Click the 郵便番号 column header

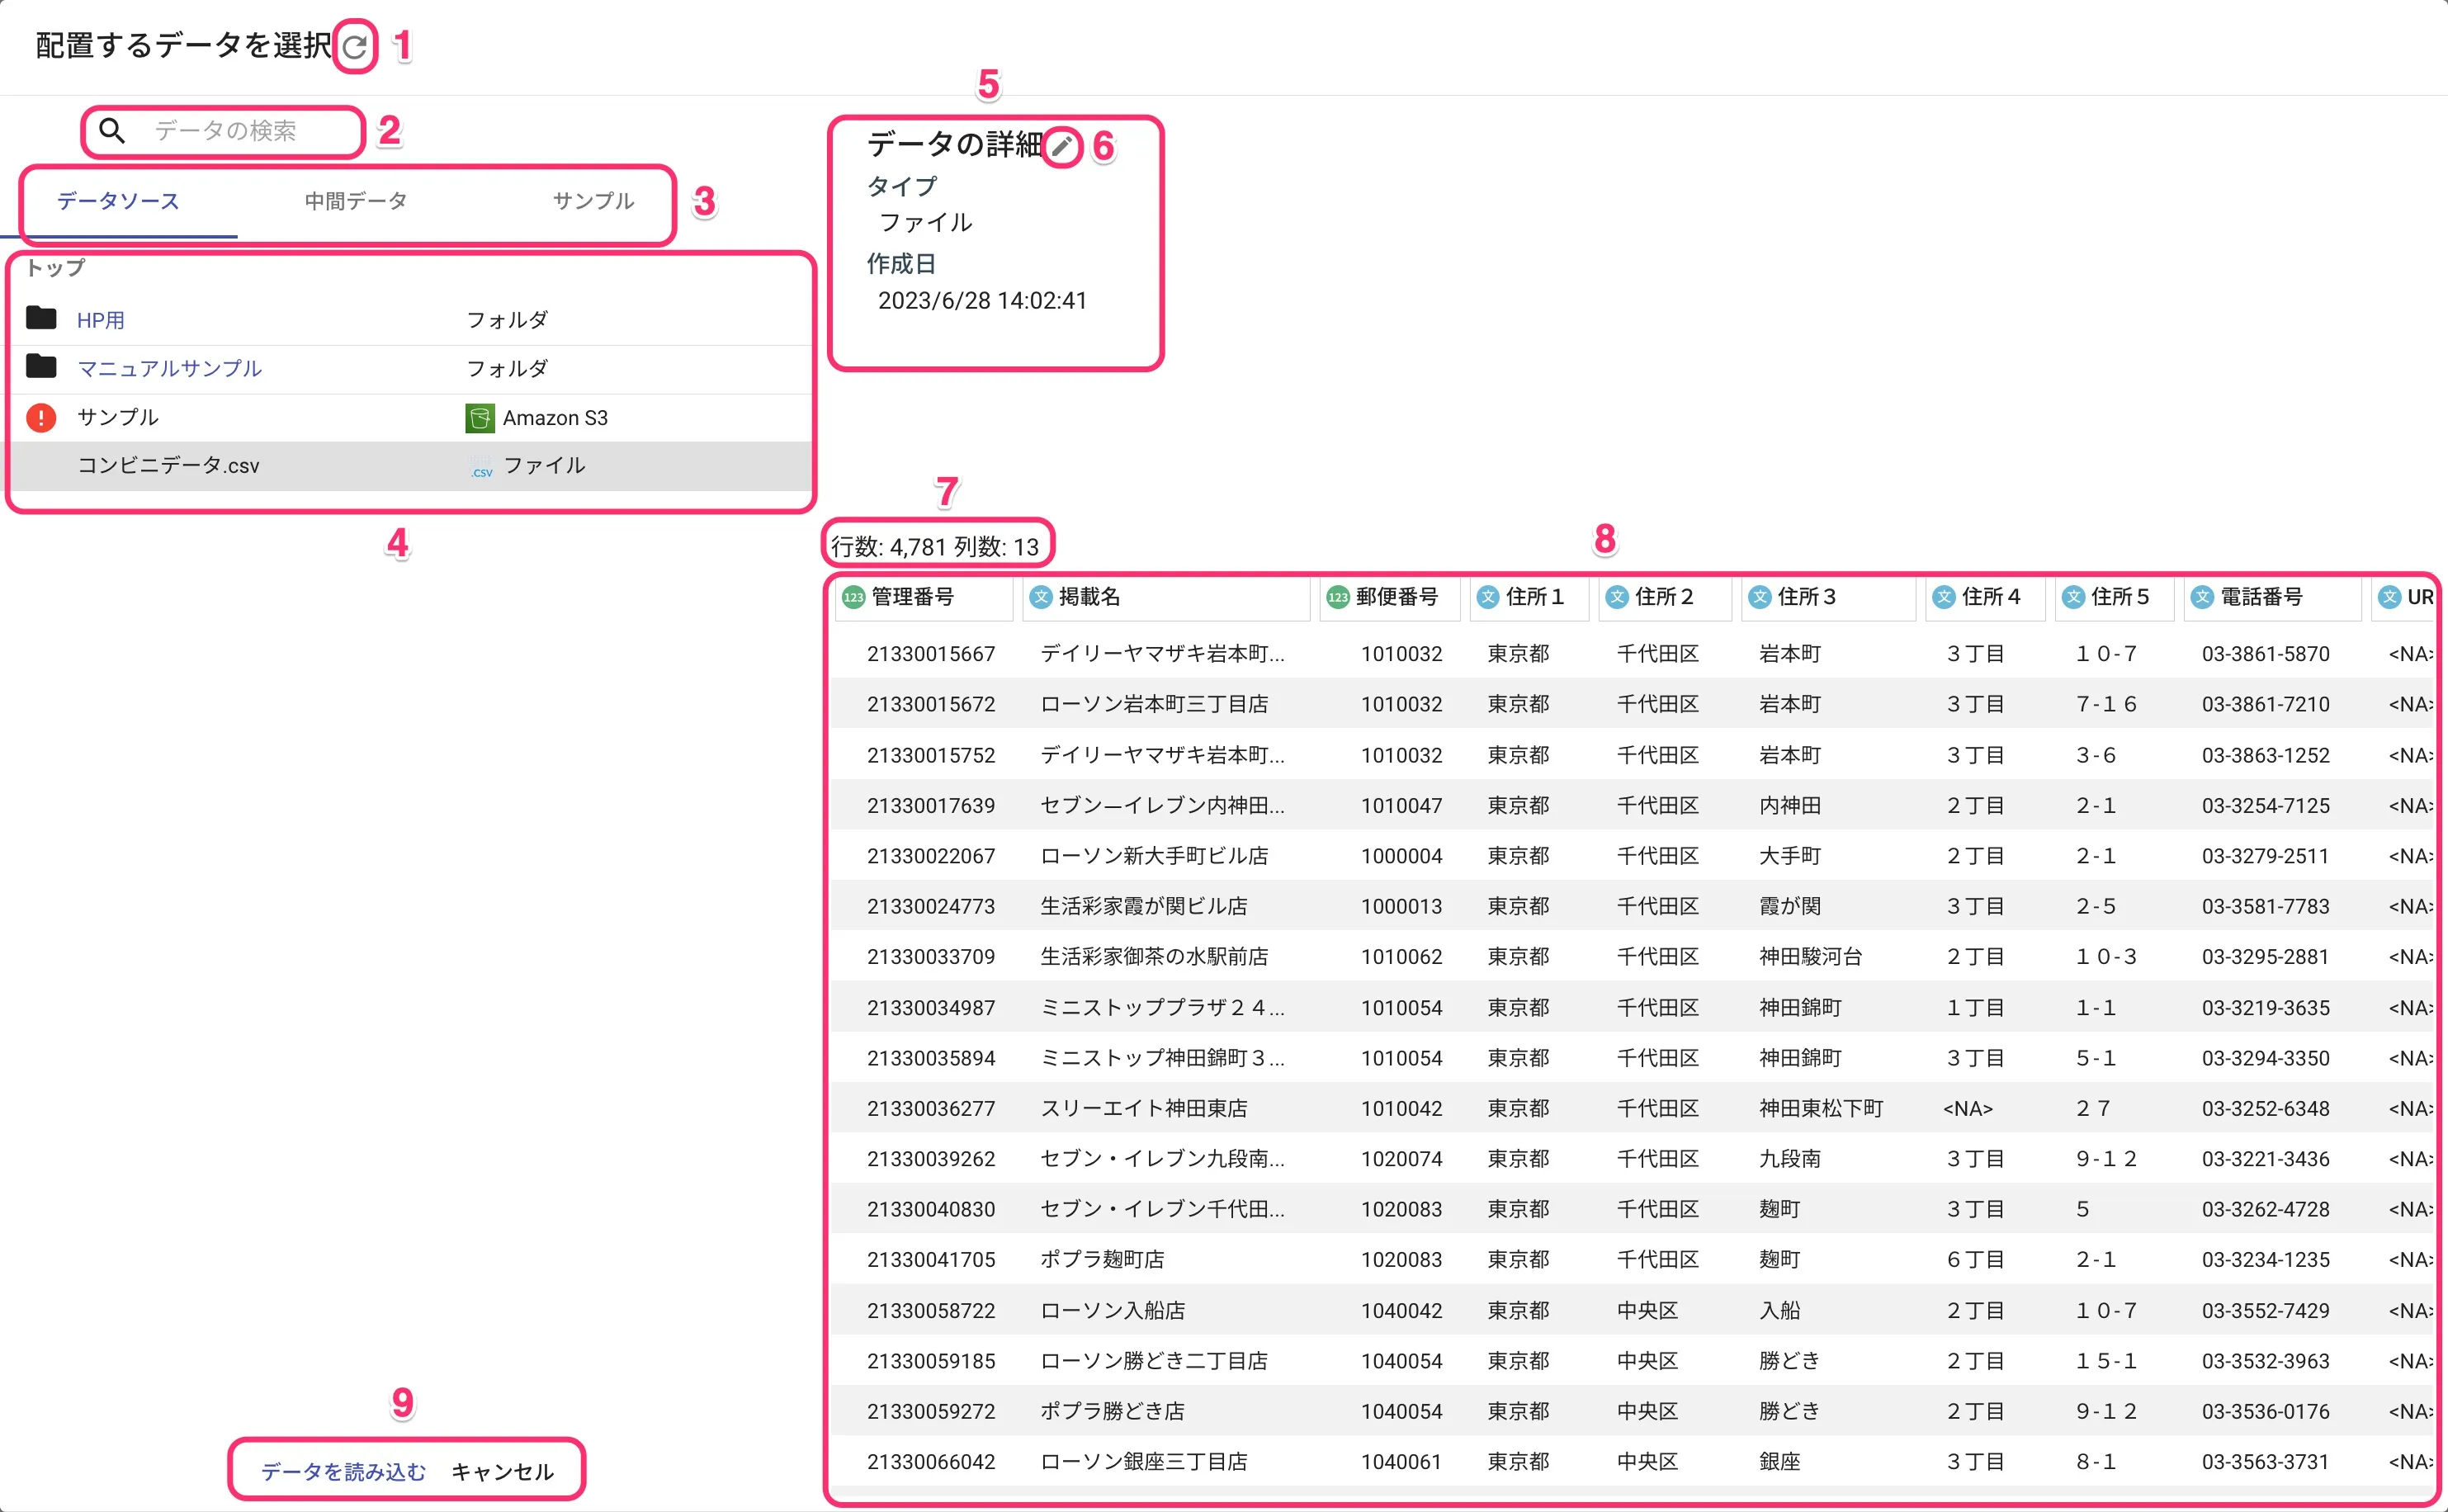pyautogui.click(x=1389, y=598)
